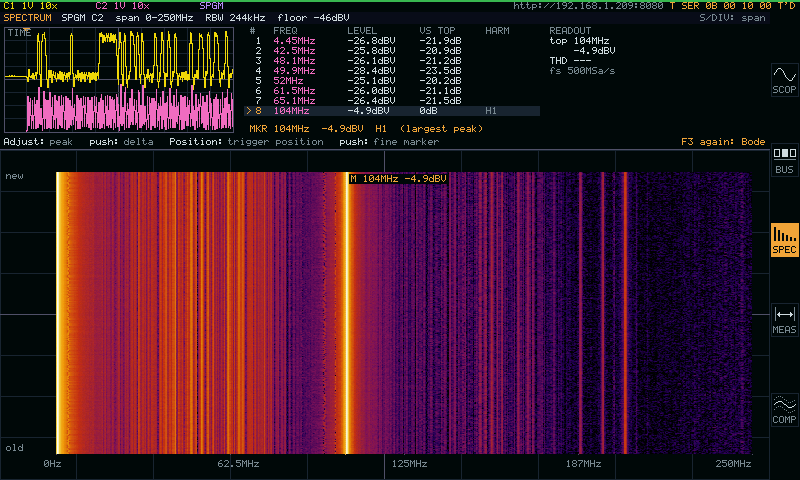Click the C2 1V 10x channel label

[122, 6]
